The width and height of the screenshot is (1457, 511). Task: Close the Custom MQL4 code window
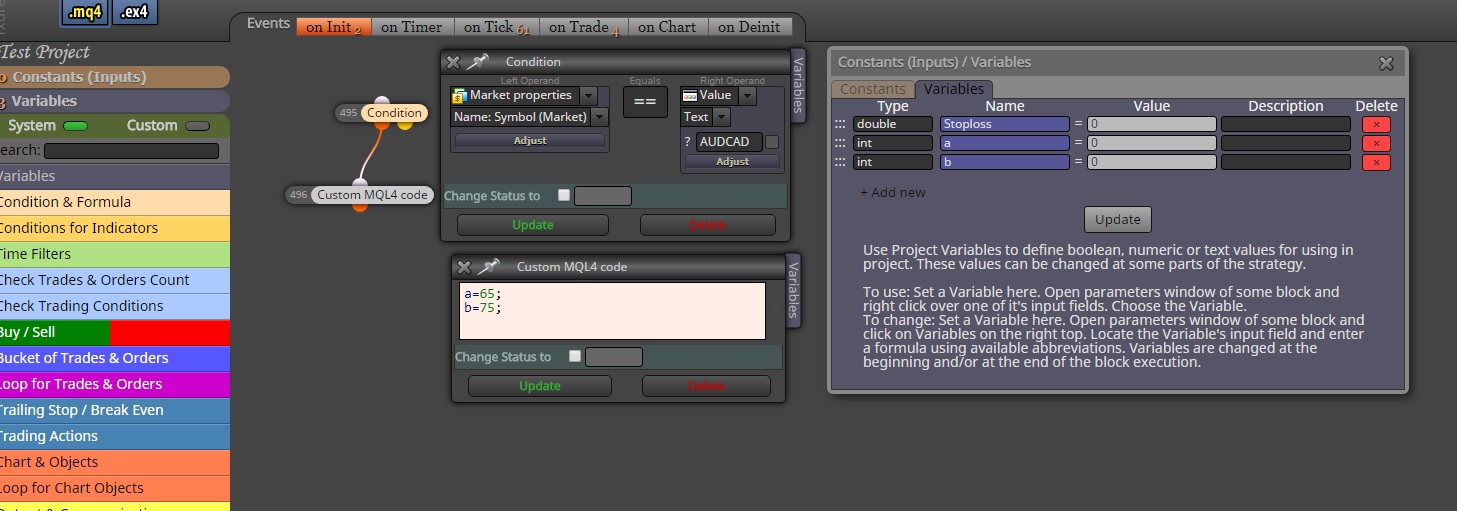point(464,267)
